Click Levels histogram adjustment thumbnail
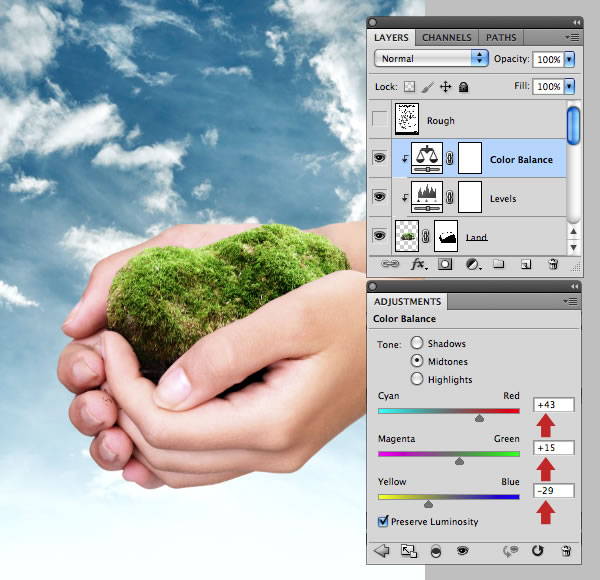 pos(427,197)
